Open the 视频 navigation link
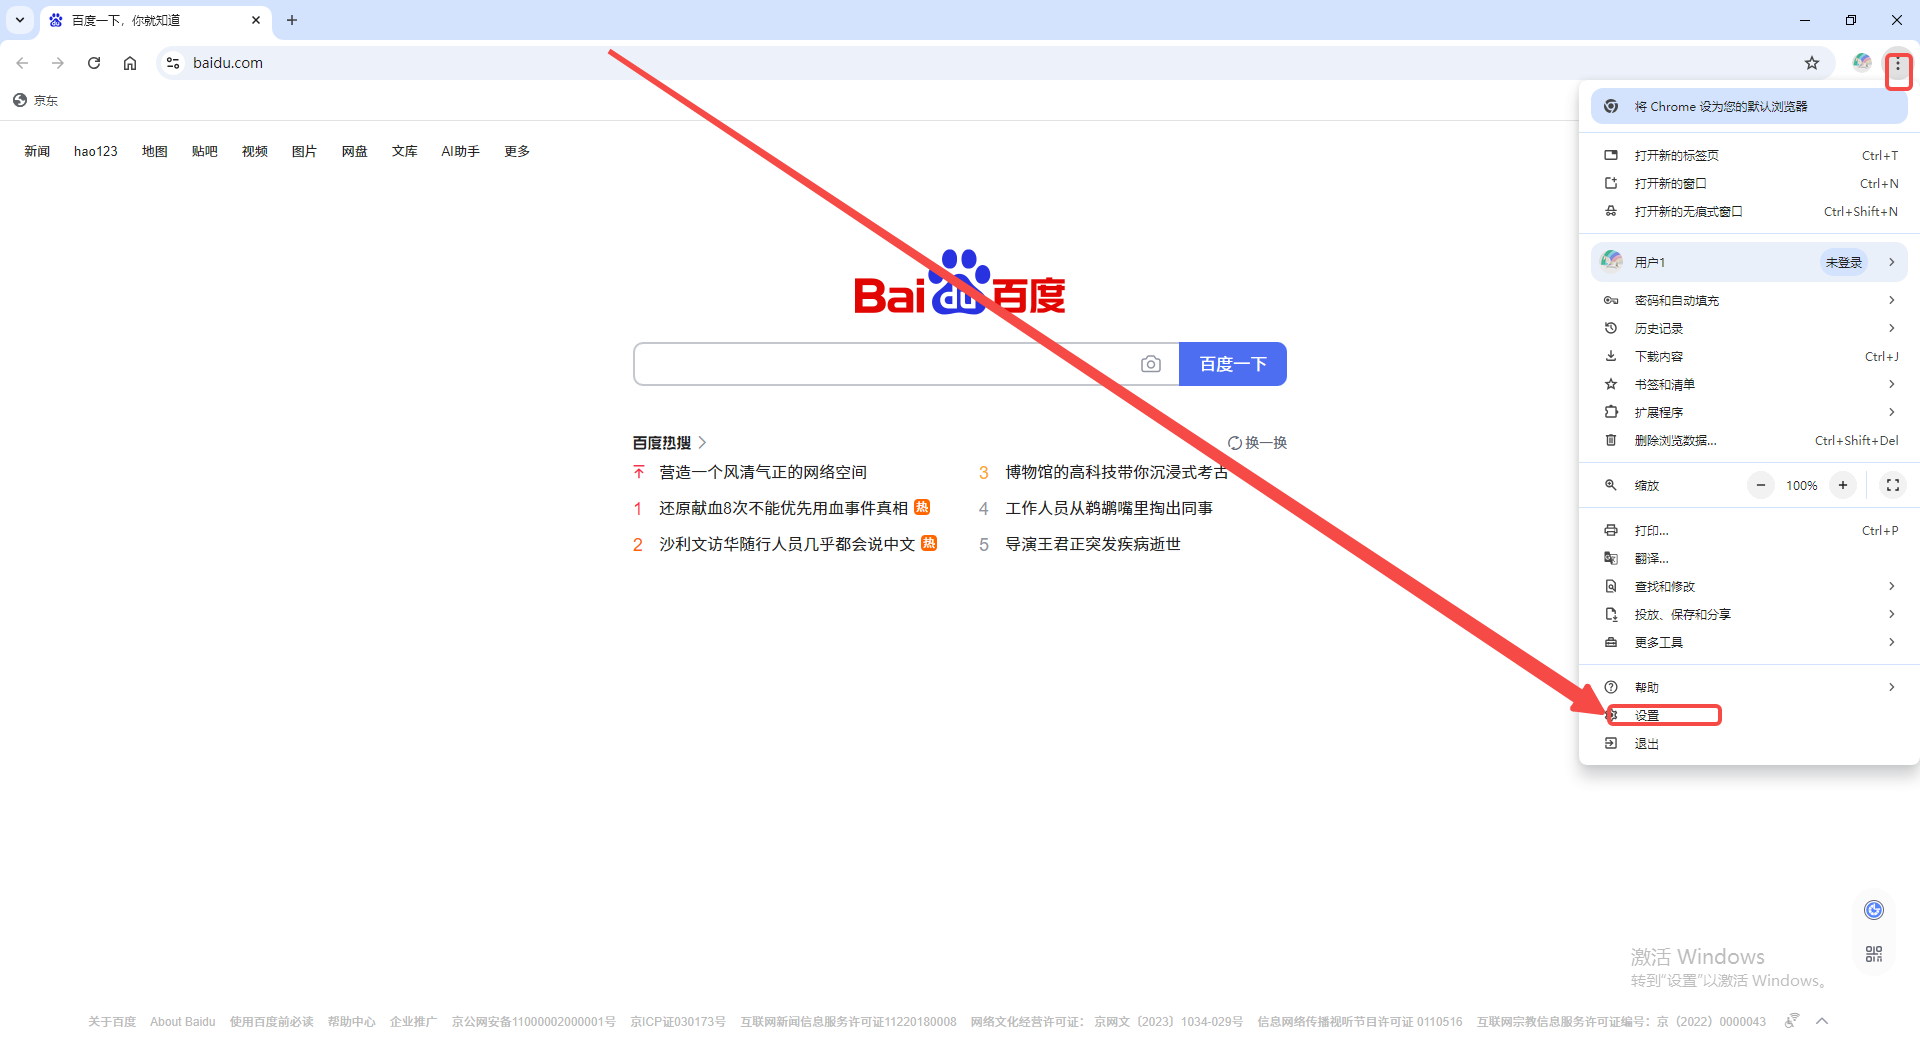 (x=255, y=151)
